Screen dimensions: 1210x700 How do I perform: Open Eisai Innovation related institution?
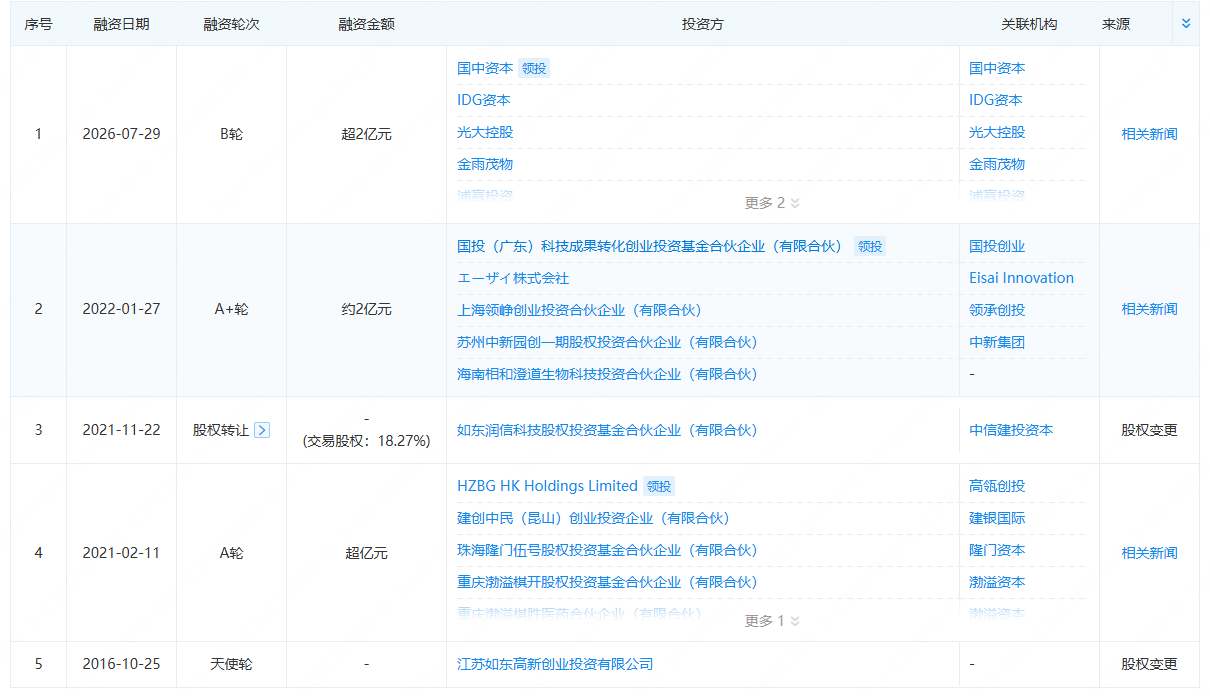tap(1021, 278)
